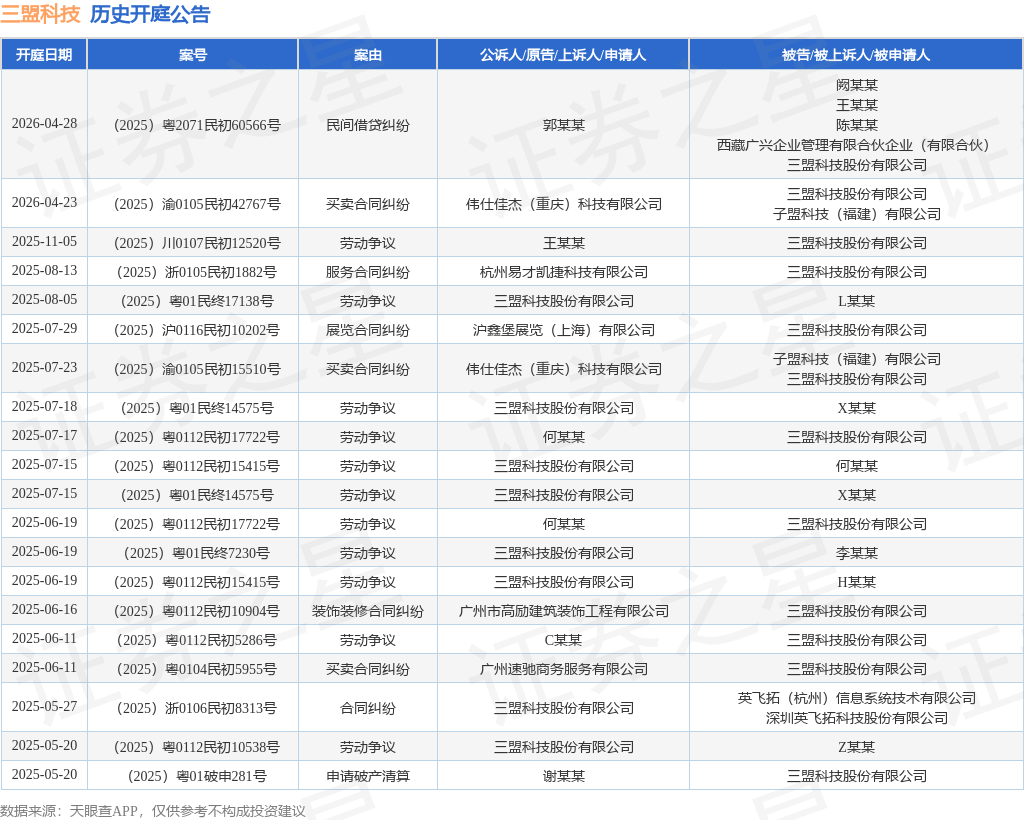Screen dimensions: 1024x820
Task: Click the 被告/被上诉人/被申请人 column header
Action: tap(856, 55)
